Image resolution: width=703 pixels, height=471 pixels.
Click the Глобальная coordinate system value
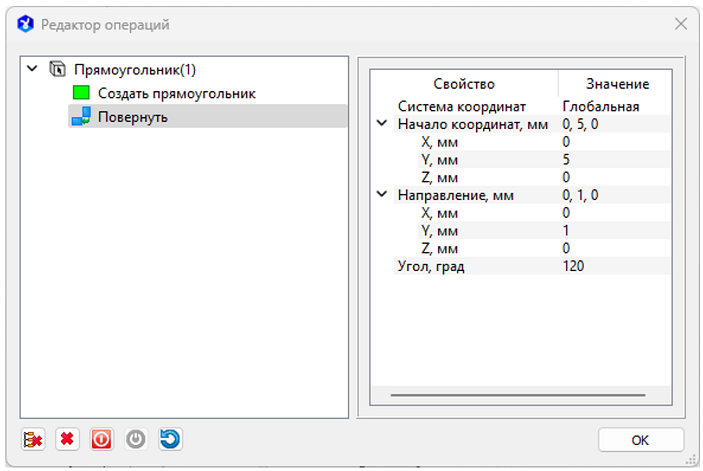(x=600, y=106)
